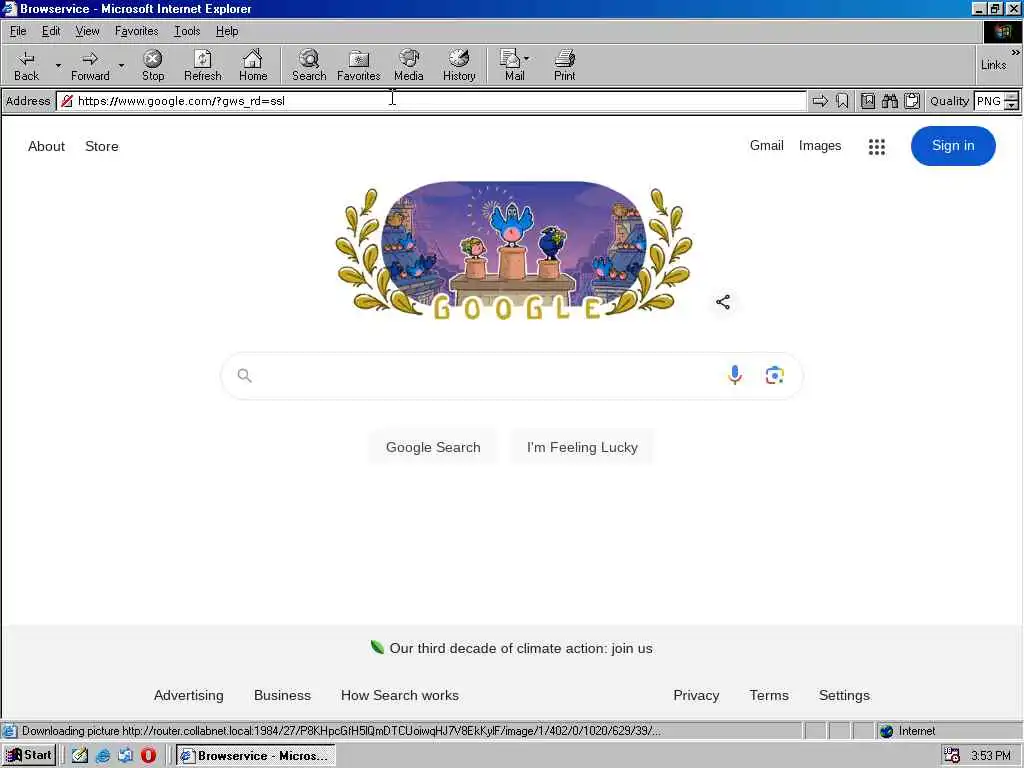Open the File menu
This screenshot has height=768, width=1024.
(18, 31)
